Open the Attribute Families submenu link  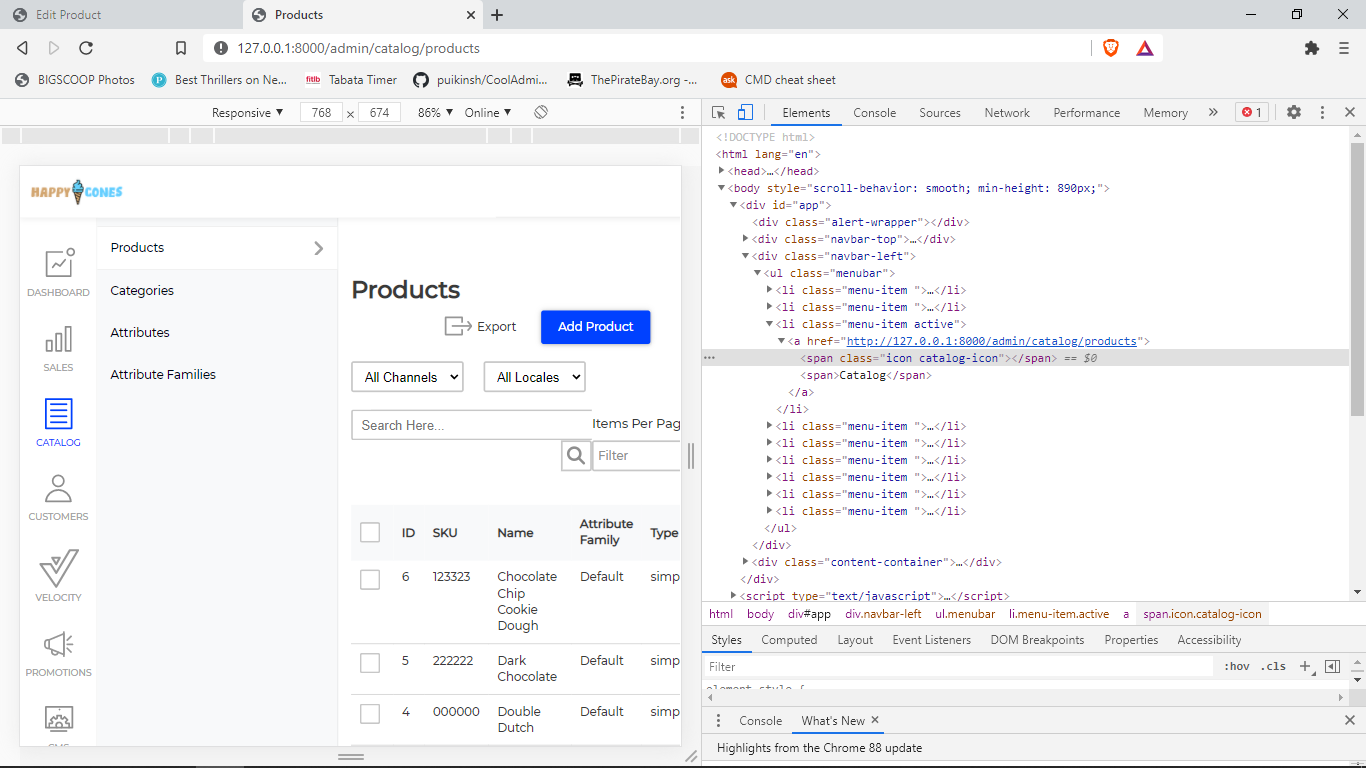point(163,374)
